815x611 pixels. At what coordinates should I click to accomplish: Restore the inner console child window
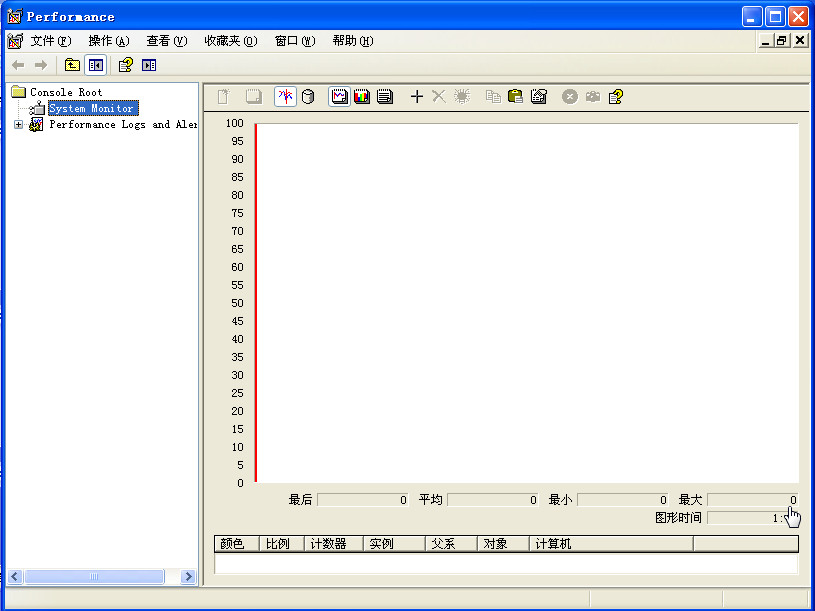click(x=782, y=41)
